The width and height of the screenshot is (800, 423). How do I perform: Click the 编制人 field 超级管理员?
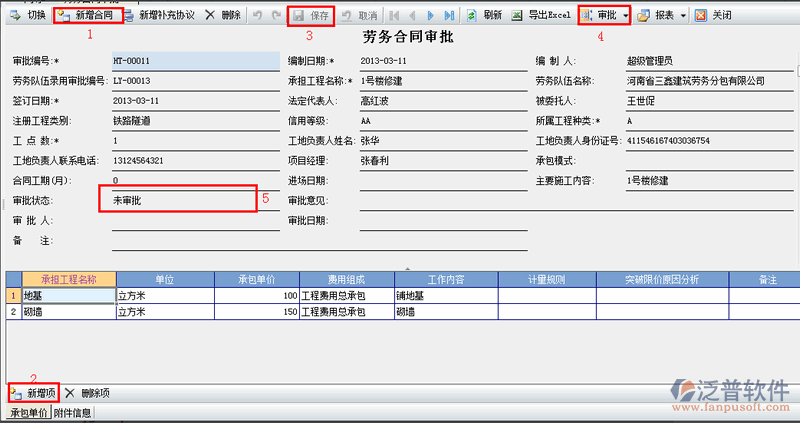[x=710, y=61]
